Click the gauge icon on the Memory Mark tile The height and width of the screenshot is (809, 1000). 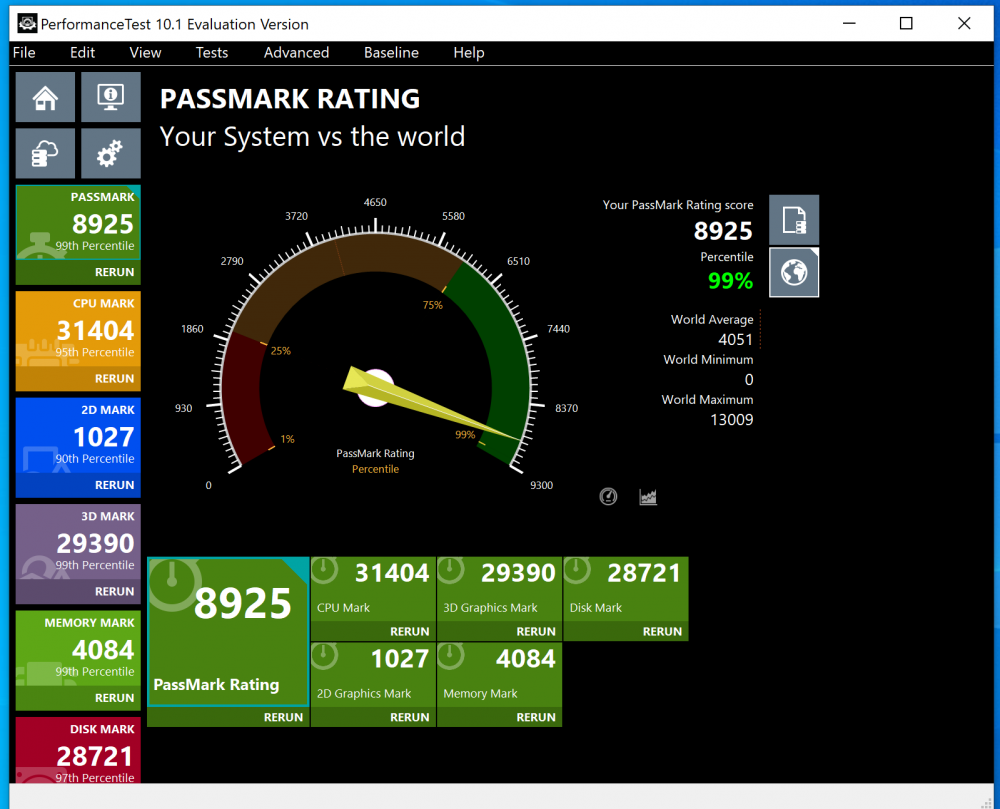click(x=450, y=656)
